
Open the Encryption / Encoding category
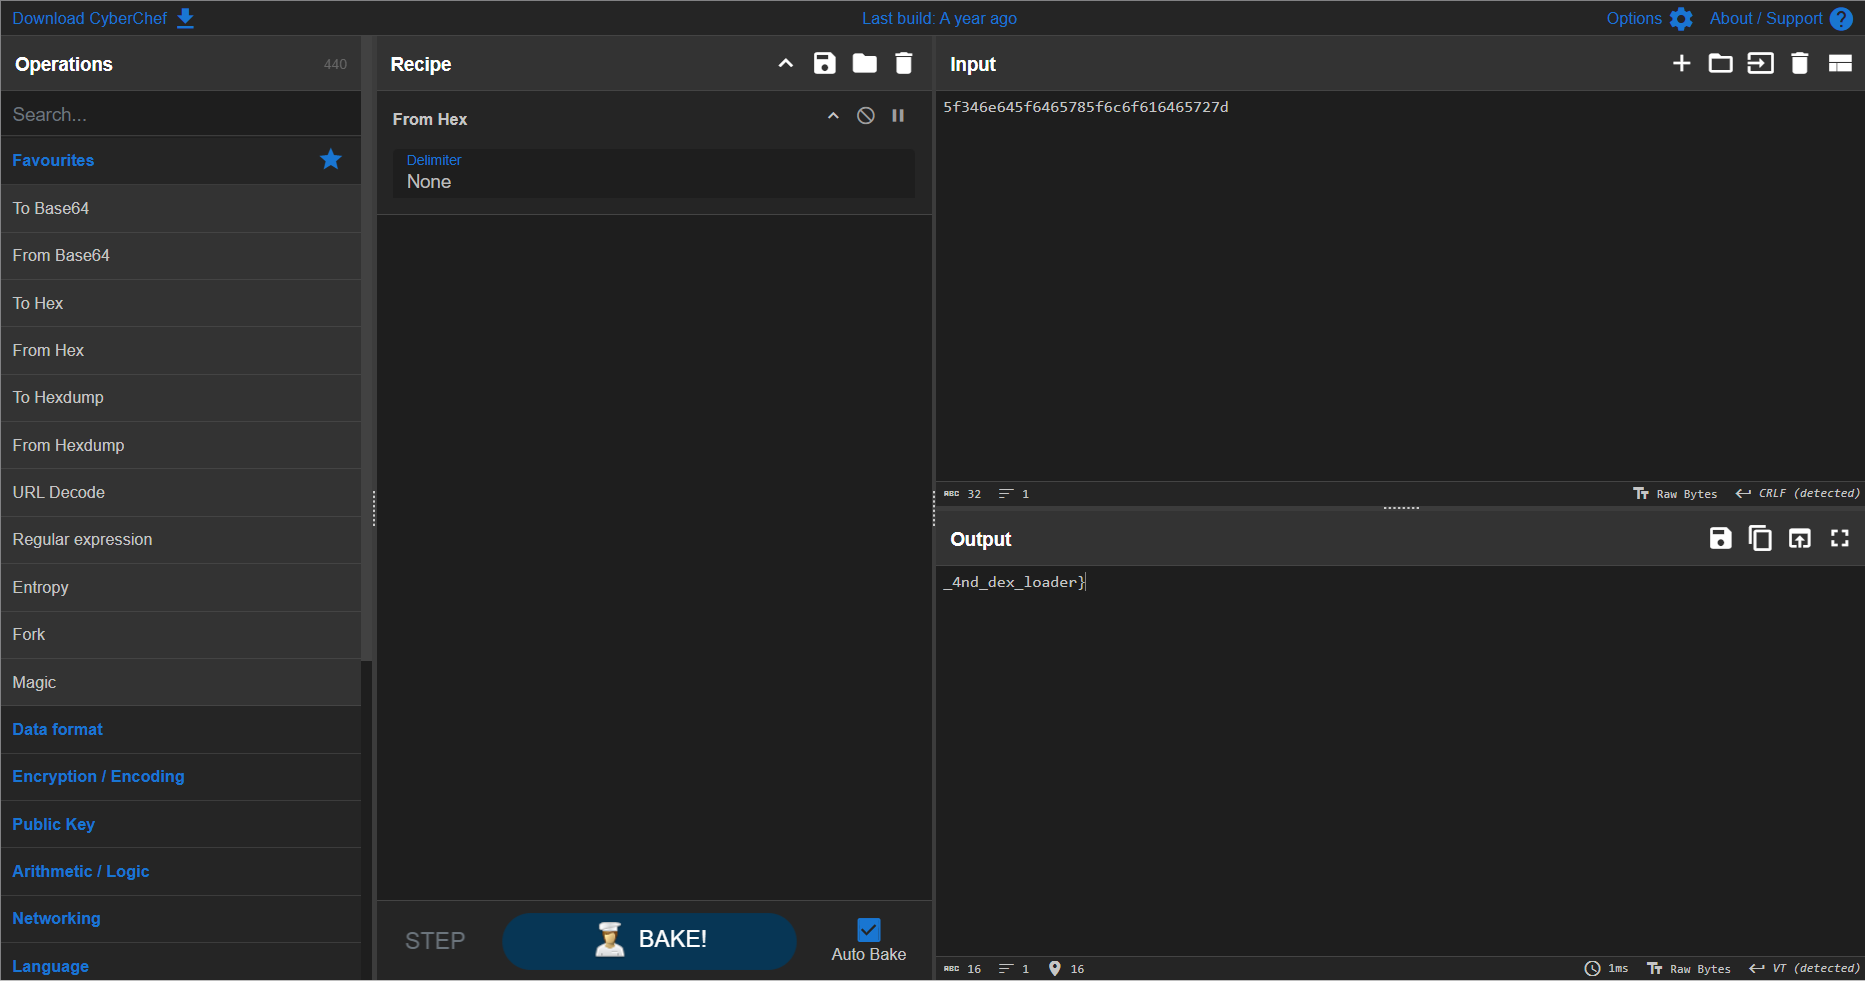98,777
